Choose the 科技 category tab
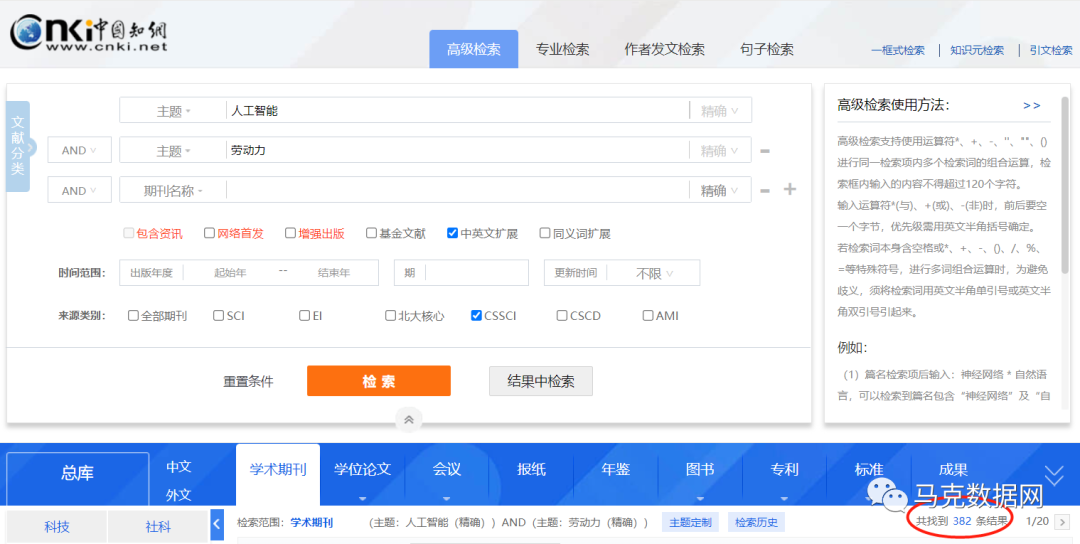This screenshot has width=1080, height=544. [56, 527]
